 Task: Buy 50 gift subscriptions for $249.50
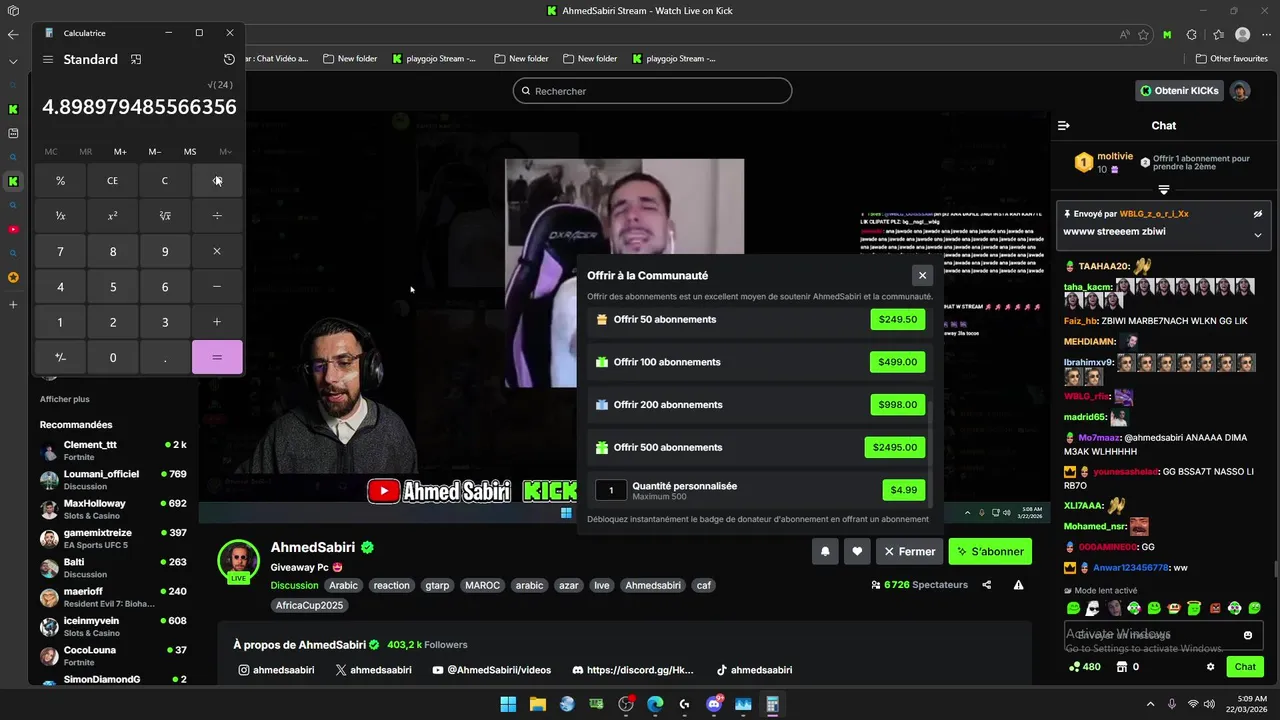click(897, 320)
